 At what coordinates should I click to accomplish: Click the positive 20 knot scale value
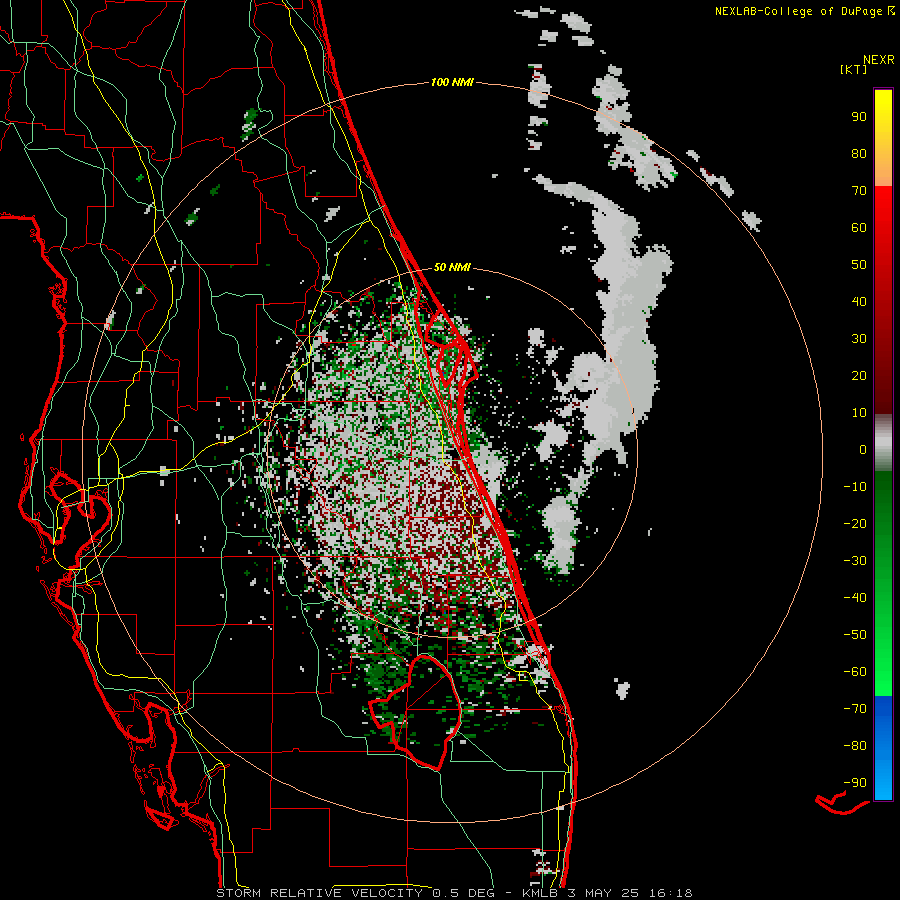pos(859,375)
